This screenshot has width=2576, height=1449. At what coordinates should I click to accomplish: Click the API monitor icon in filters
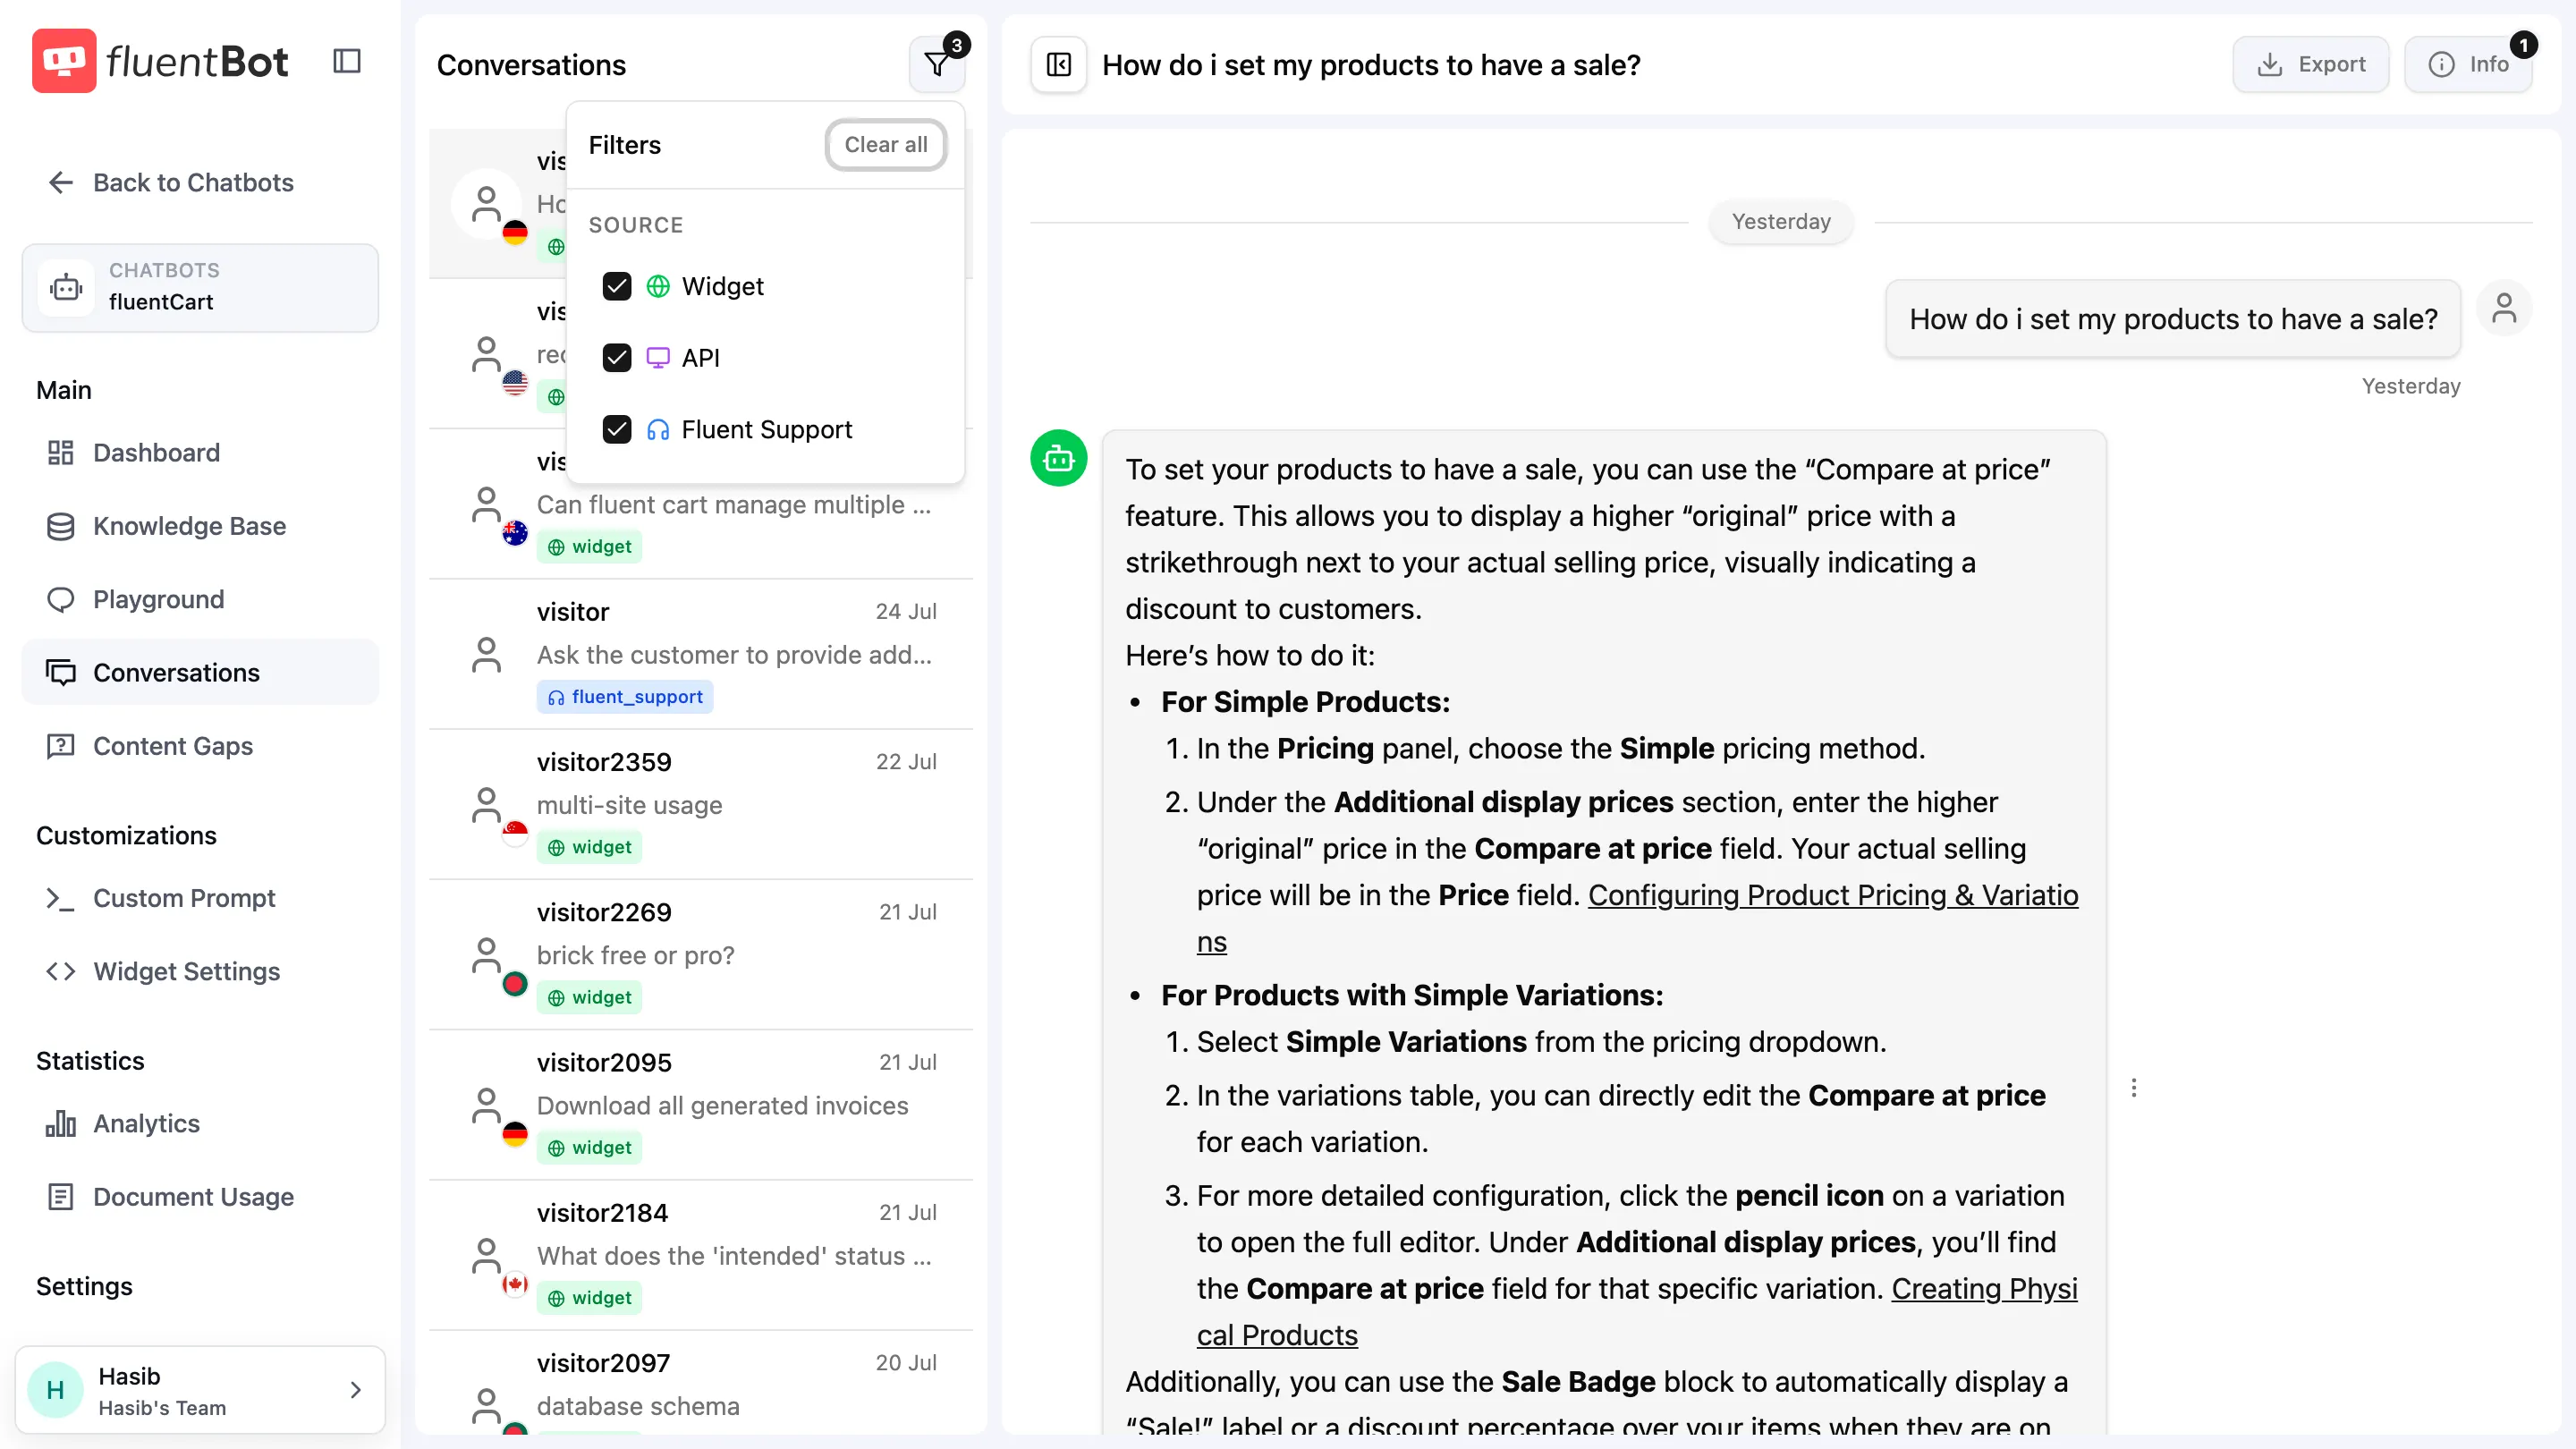658,357
